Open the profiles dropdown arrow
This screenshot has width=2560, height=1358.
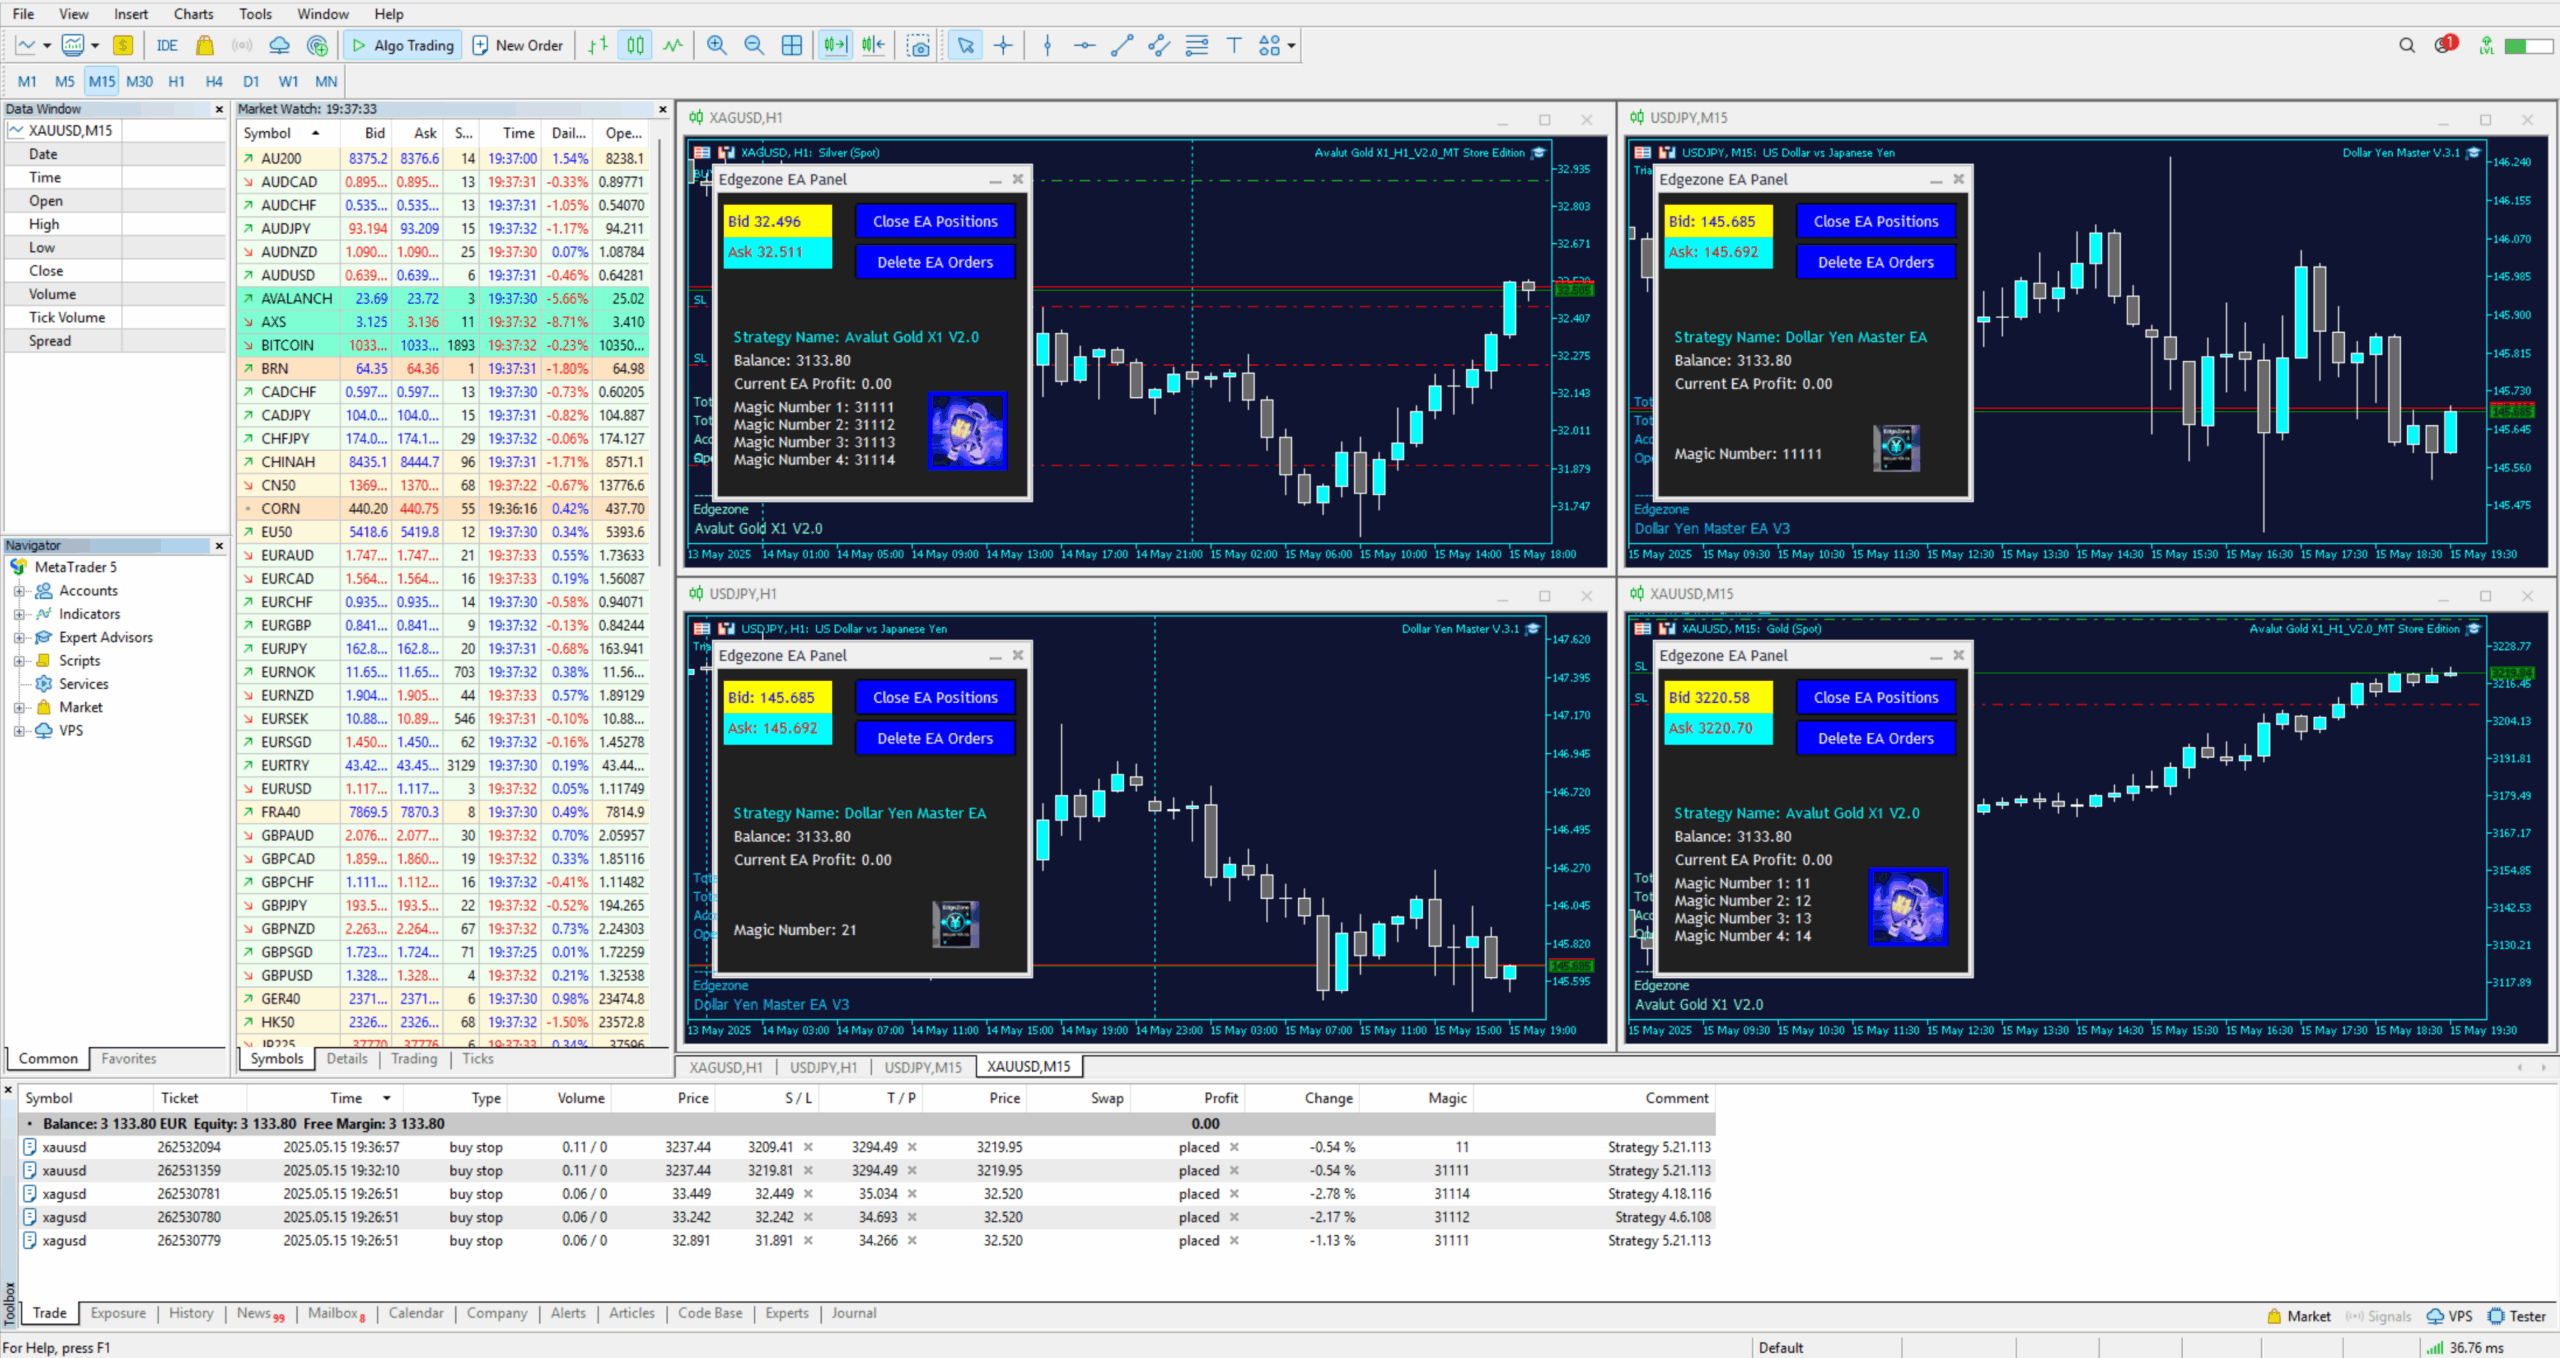click(x=95, y=45)
